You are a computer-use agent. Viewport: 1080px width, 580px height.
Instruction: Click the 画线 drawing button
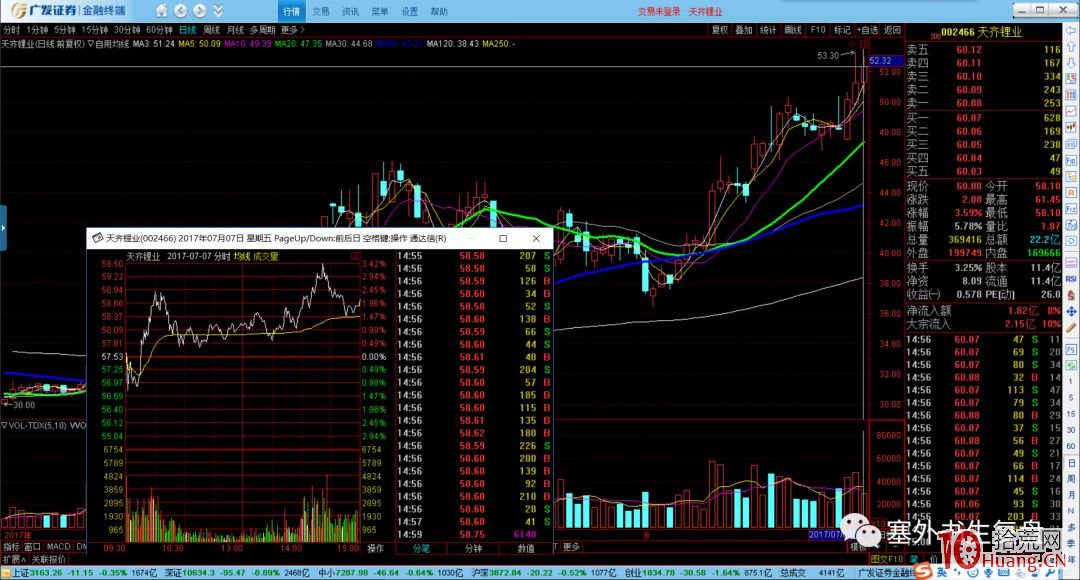(793, 30)
